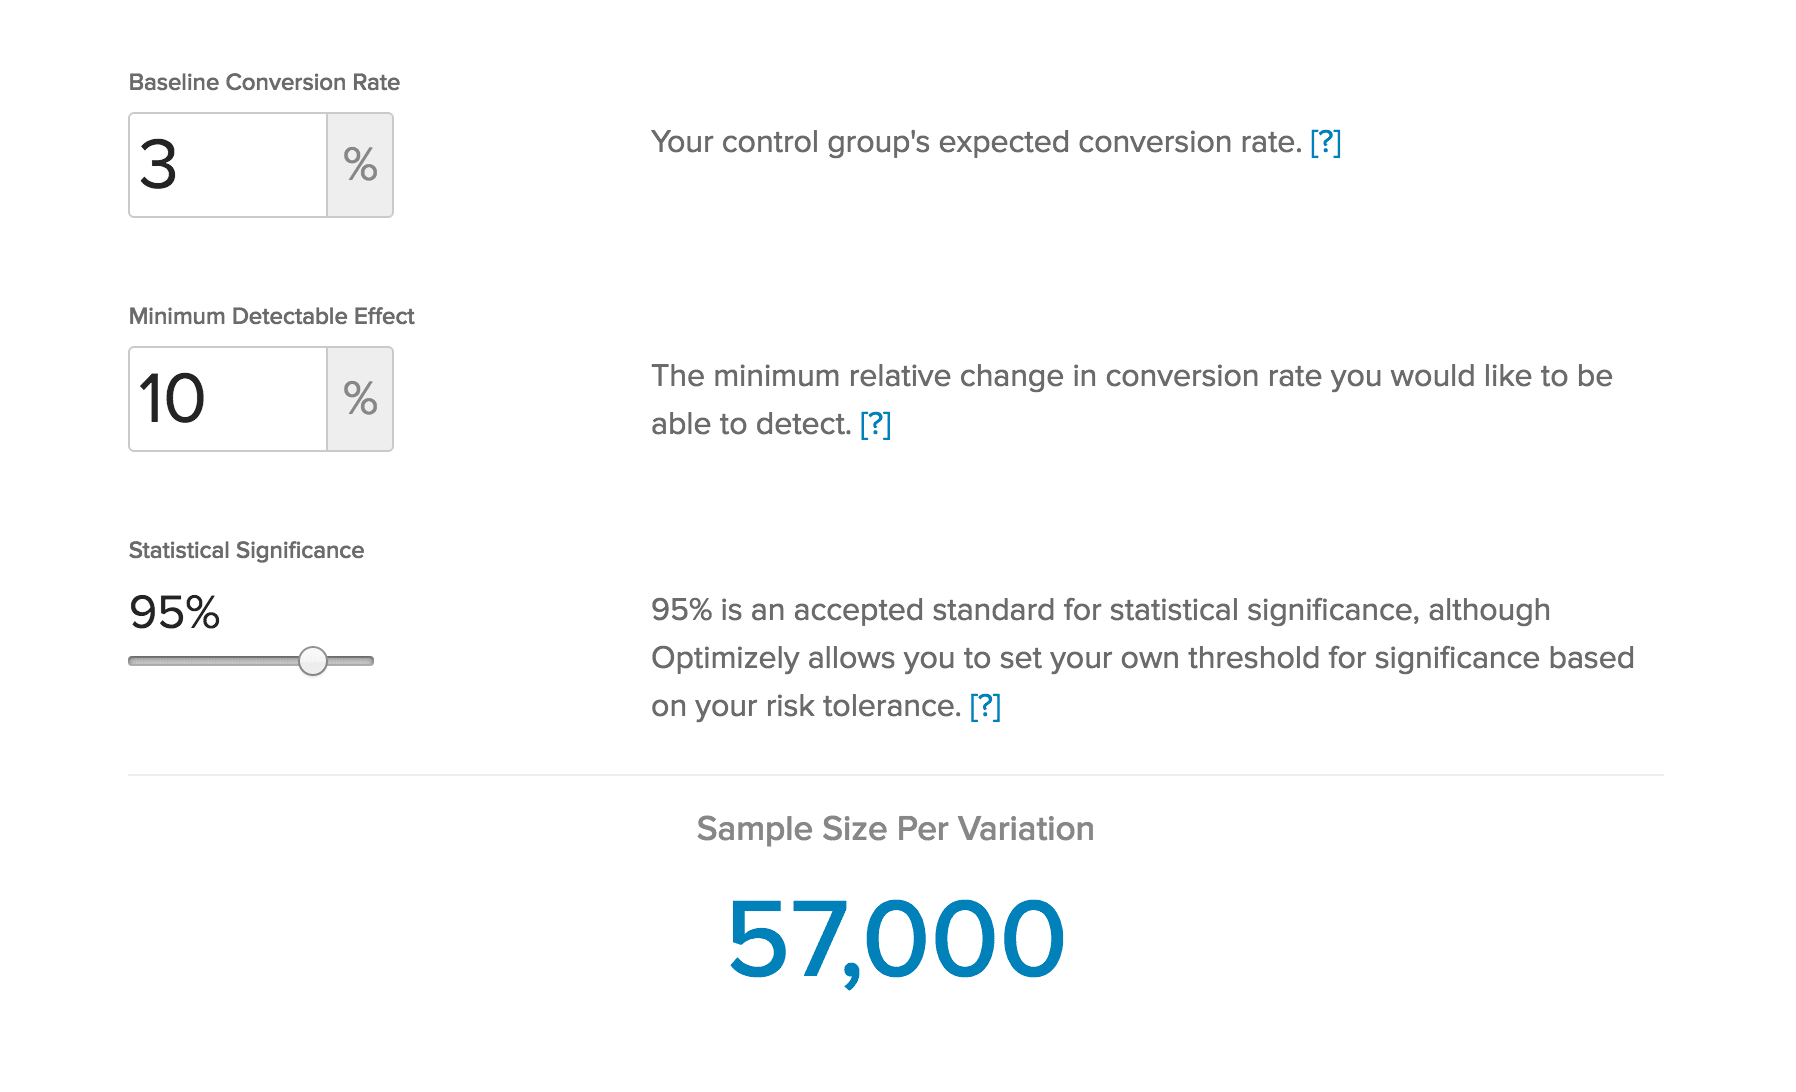1796x1092 pixels.
Task: Open help link for control group conversion rate
Action: click(x=1325, y=143)
